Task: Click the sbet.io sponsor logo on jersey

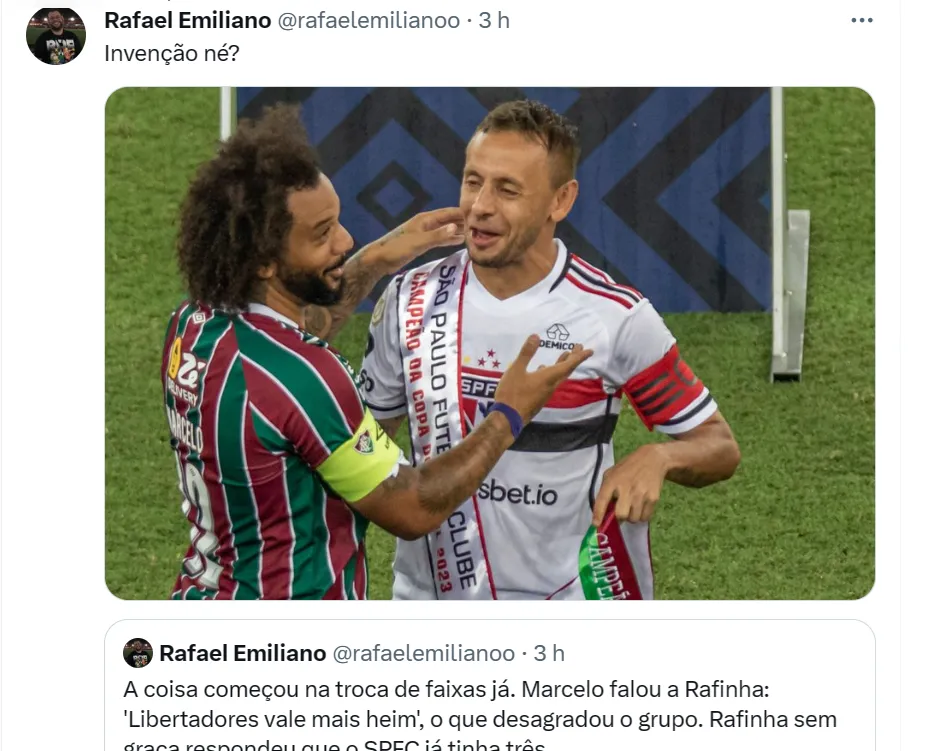Action: coord(518,493)
